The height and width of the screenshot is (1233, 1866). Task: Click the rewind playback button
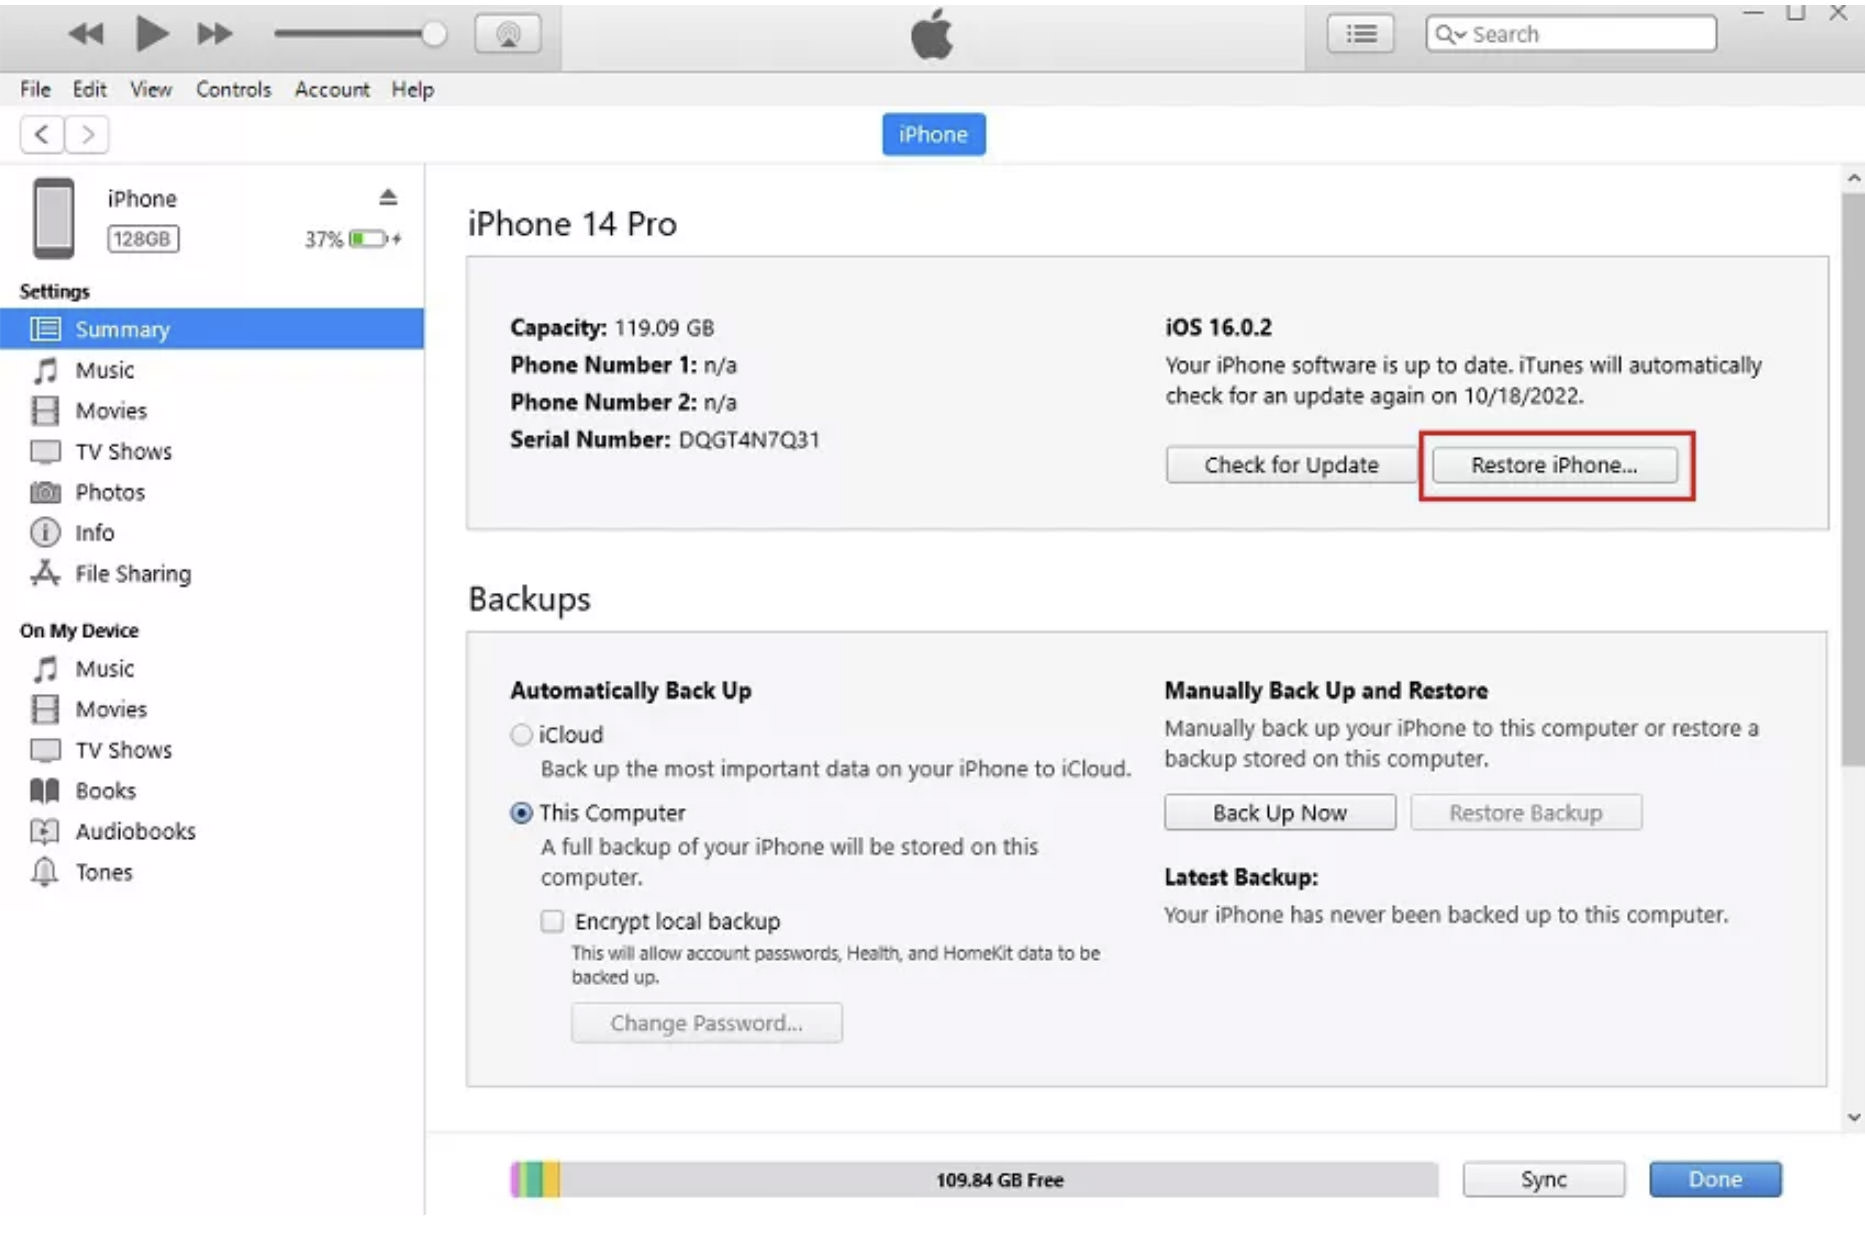[x=86, y=34]
